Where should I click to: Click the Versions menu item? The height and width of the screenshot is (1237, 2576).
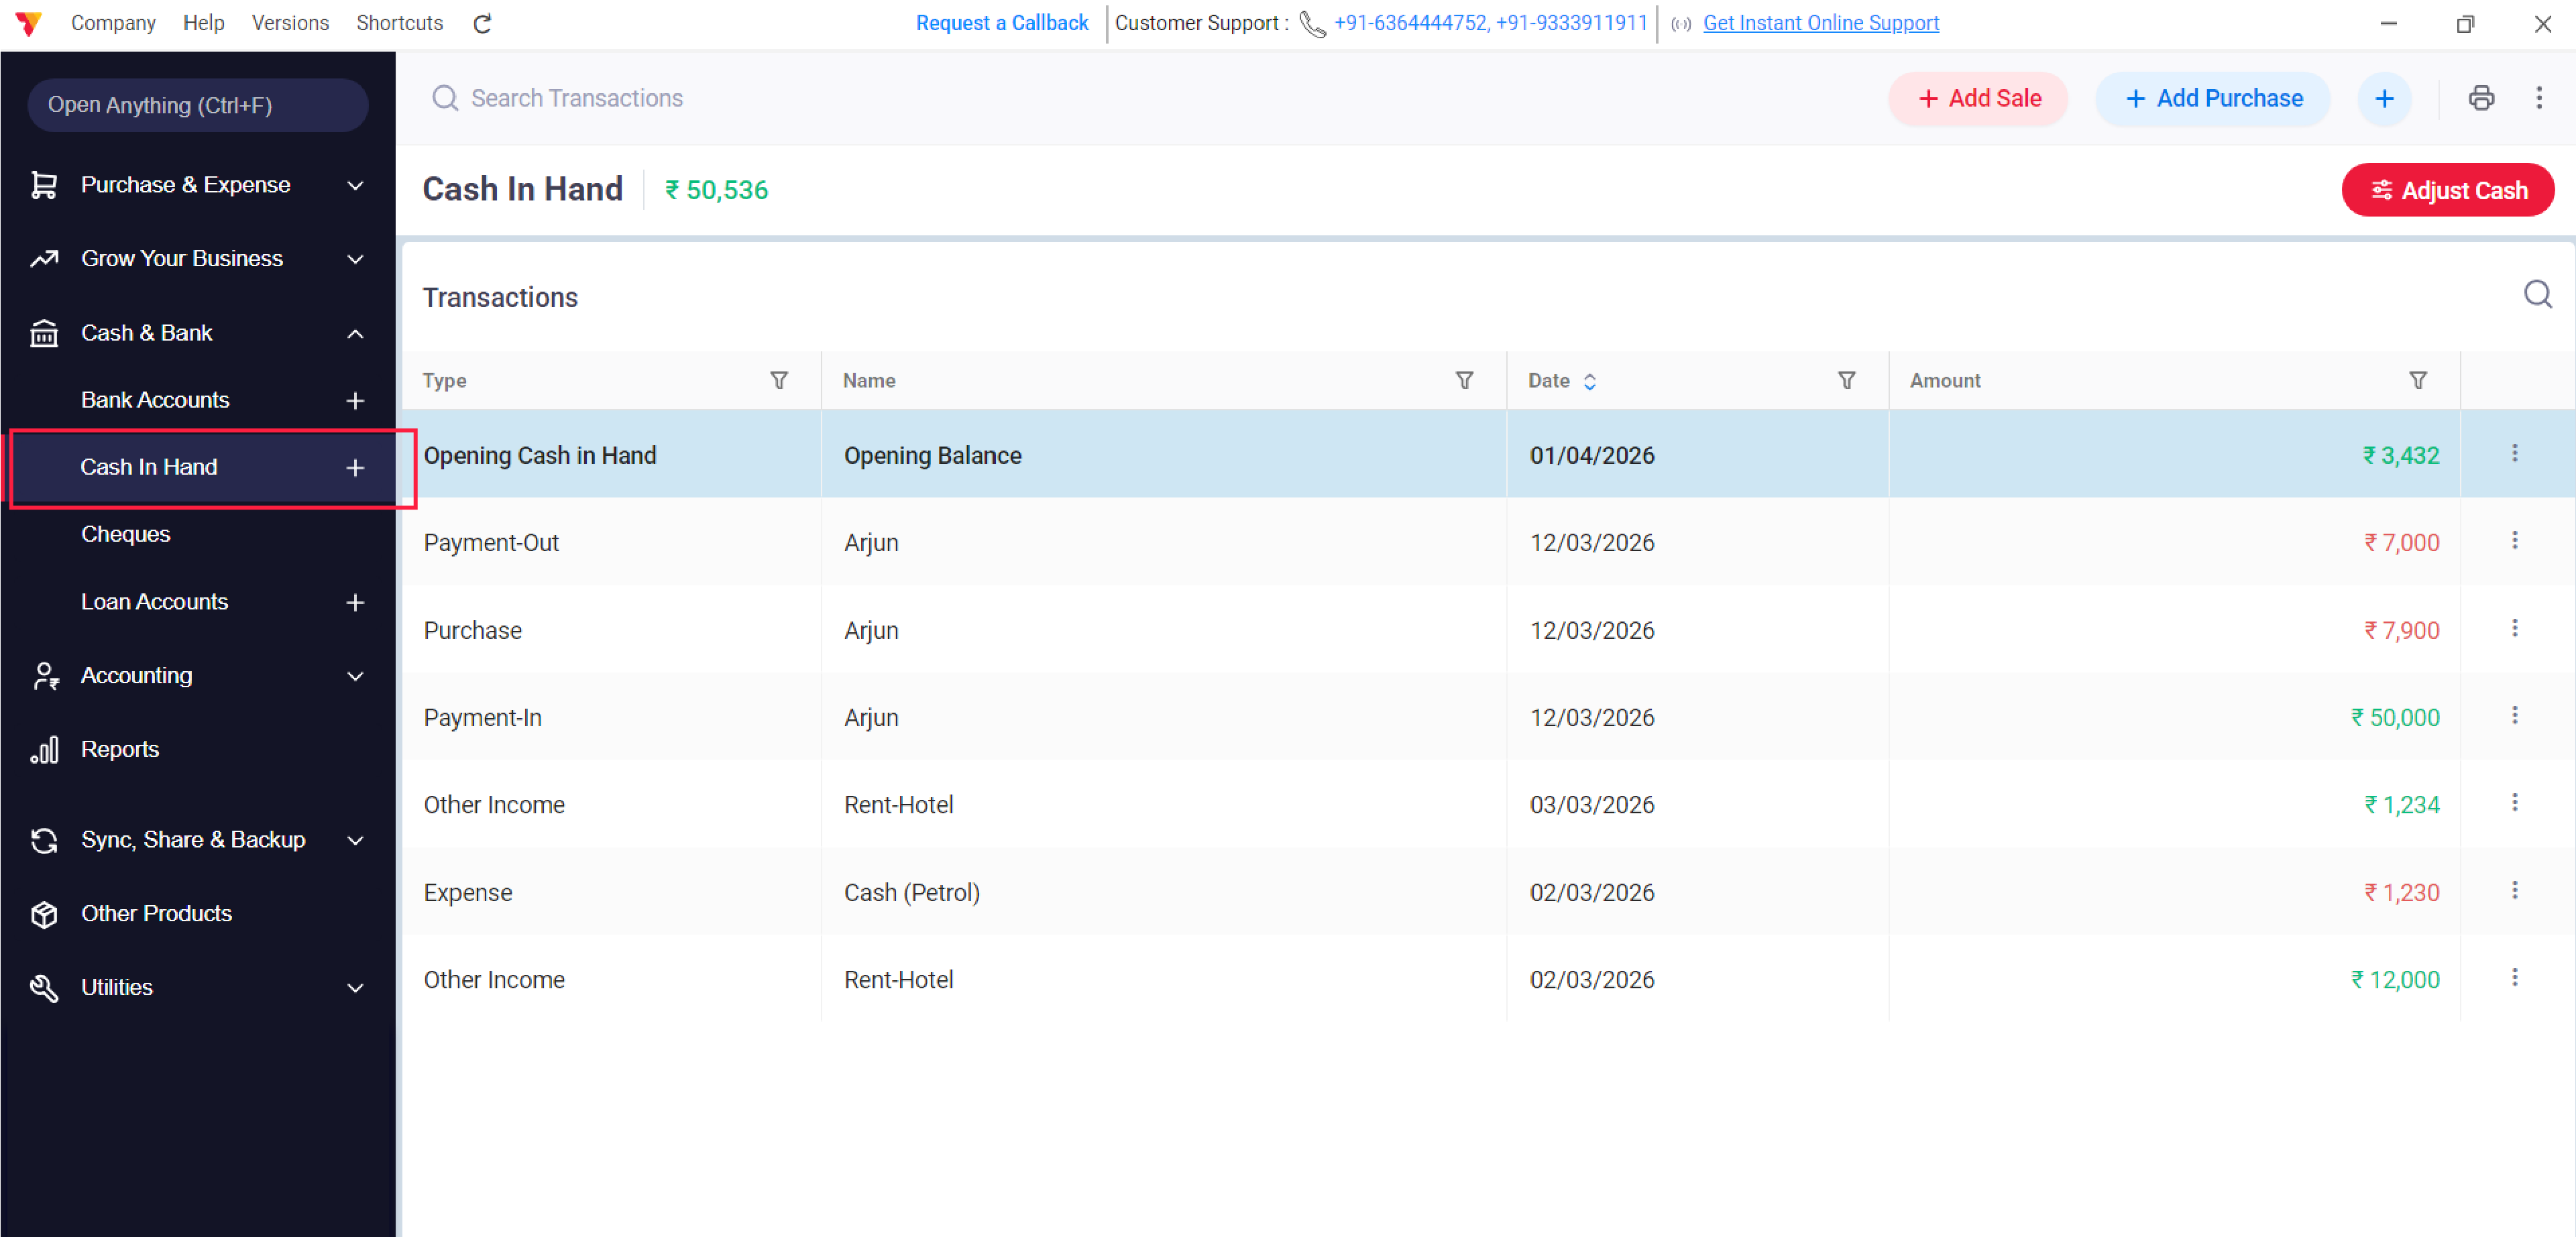[290, 23]
